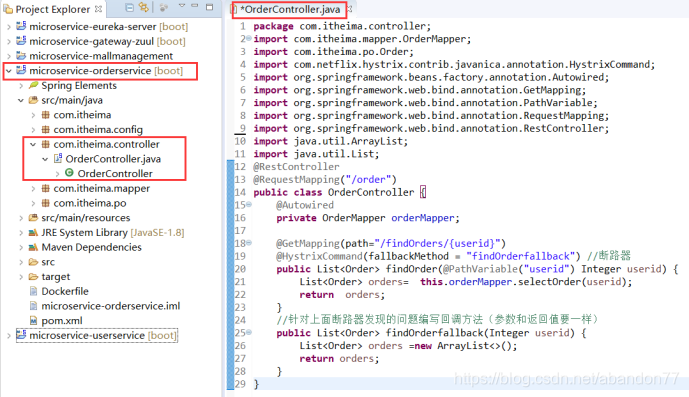
Task: Click the Maven Dependencies library icon
Action: (x=33, y=247)
